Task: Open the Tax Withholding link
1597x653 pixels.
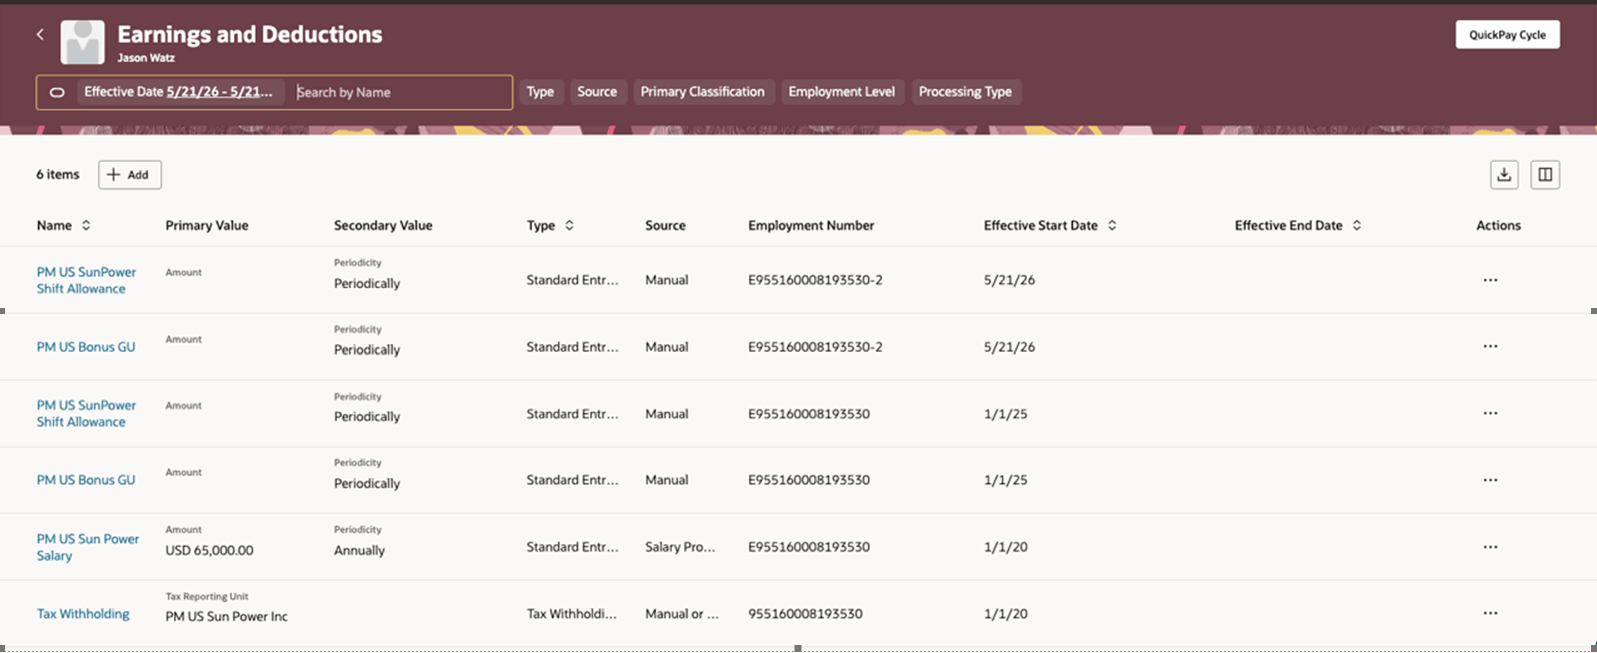Action: coord(83,614)
